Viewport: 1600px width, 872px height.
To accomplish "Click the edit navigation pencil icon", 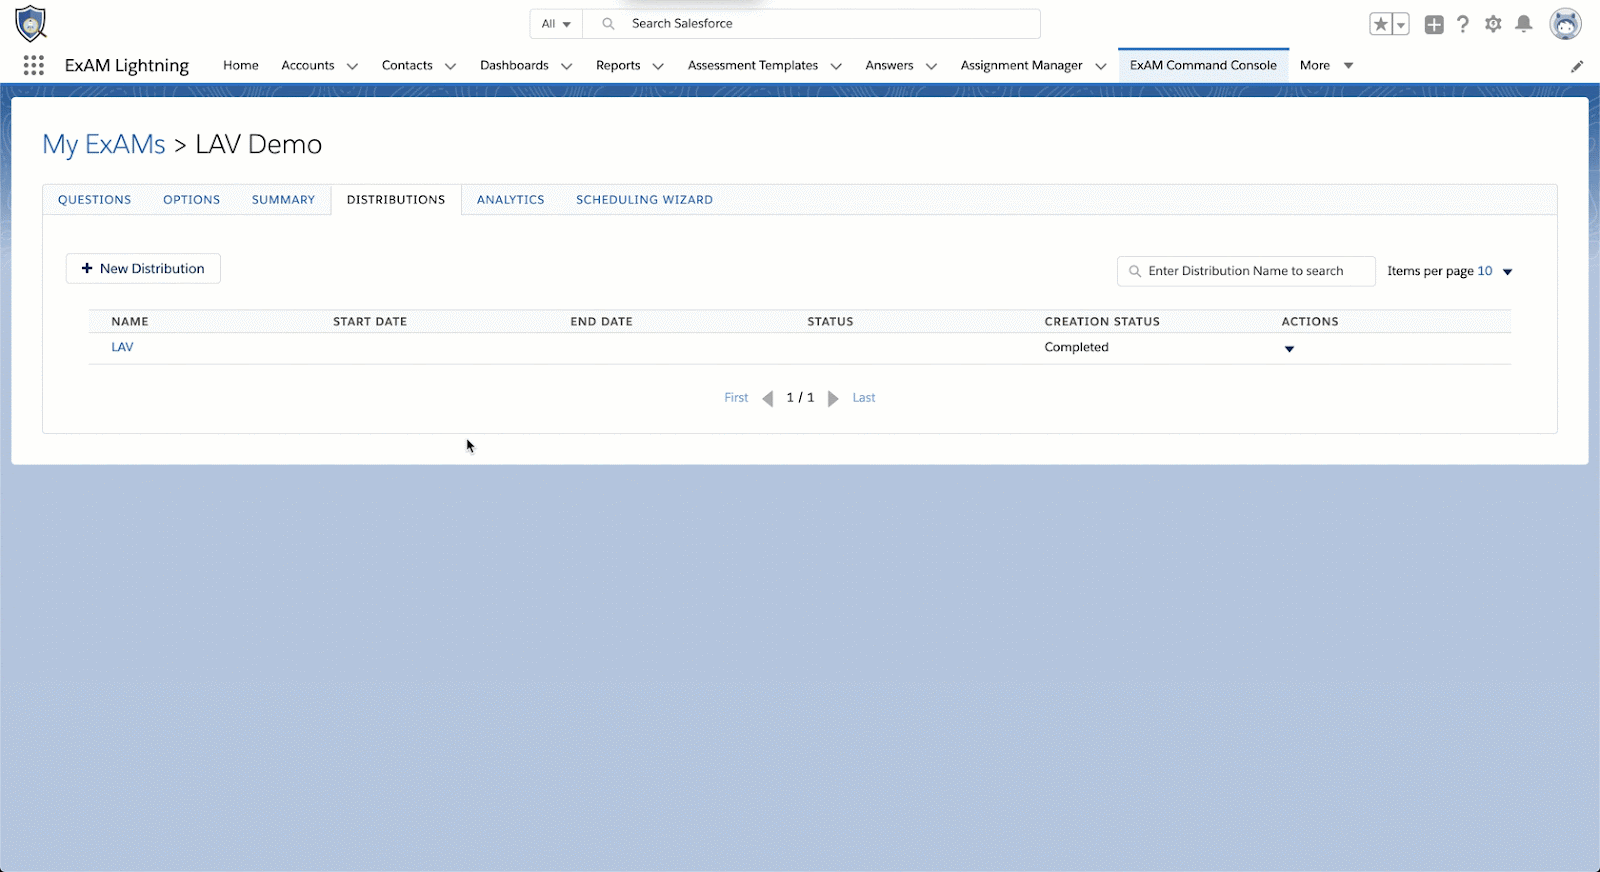I will pos(1577,66).
